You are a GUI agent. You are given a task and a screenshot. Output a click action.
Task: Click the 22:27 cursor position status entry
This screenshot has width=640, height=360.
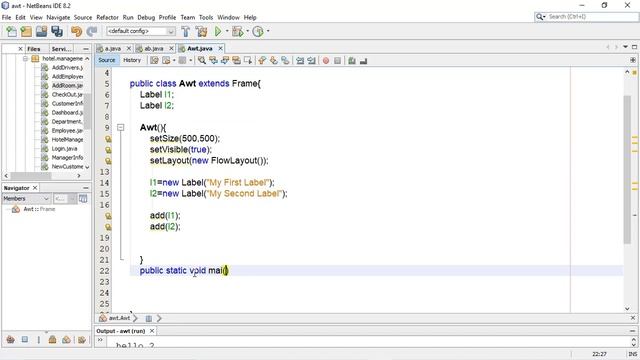pos(599,354)
